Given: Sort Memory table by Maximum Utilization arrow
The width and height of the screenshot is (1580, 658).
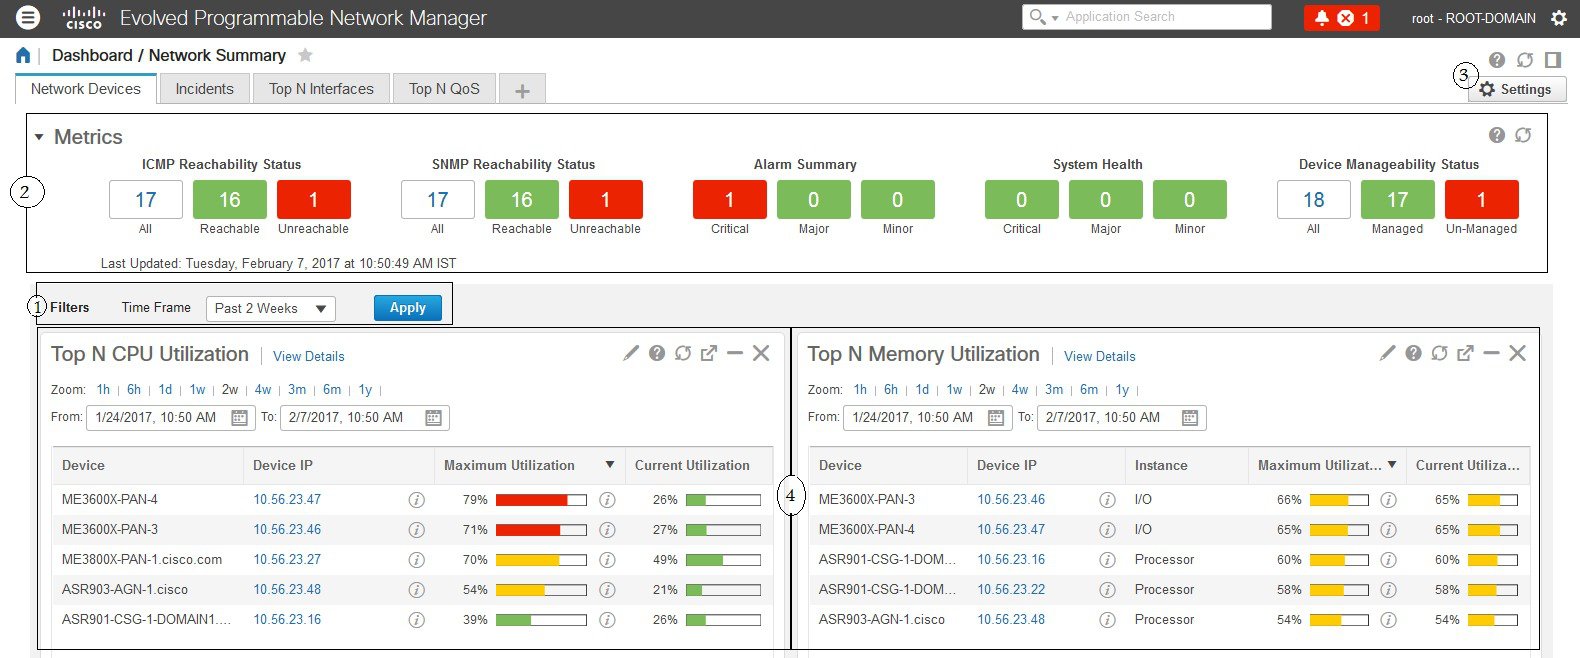Looking at the screenshot, I should coord(1392,465).
